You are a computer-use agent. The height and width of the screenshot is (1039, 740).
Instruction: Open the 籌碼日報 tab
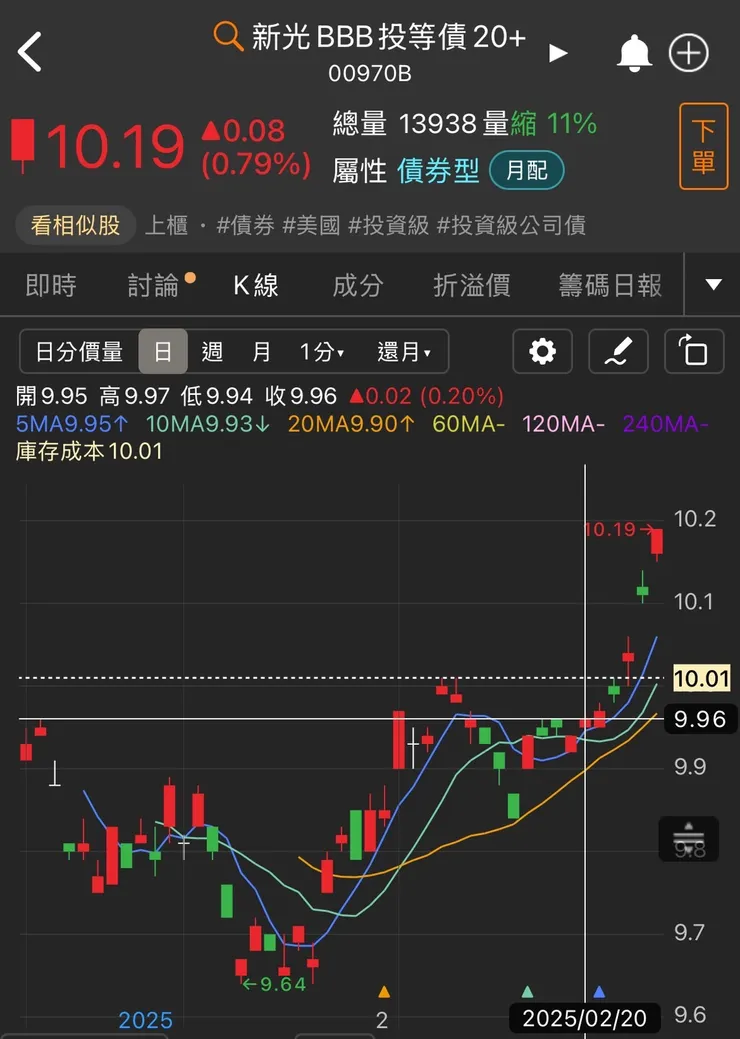pyautogui.click(x=610, y=286)
